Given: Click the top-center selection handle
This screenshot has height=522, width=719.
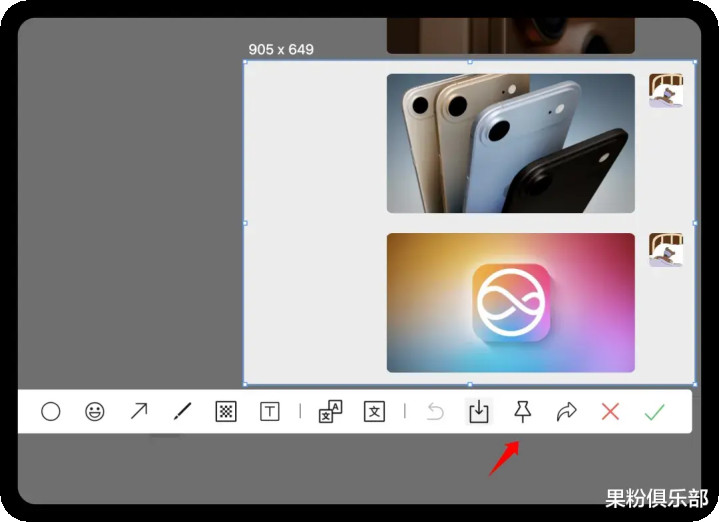Looking at the screenshot, I should 470,62.
